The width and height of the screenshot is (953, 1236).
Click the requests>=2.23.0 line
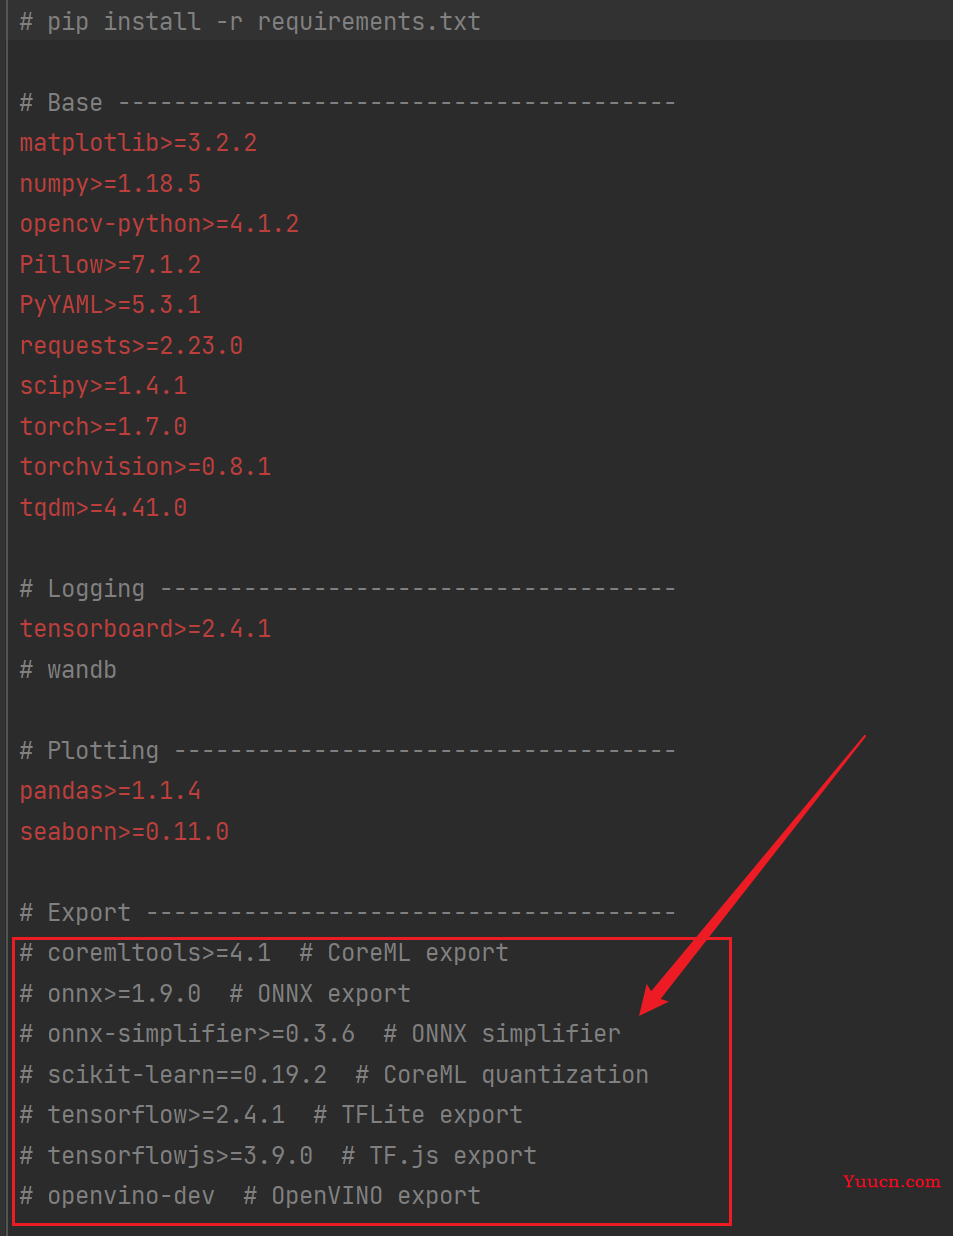point(131,346)
